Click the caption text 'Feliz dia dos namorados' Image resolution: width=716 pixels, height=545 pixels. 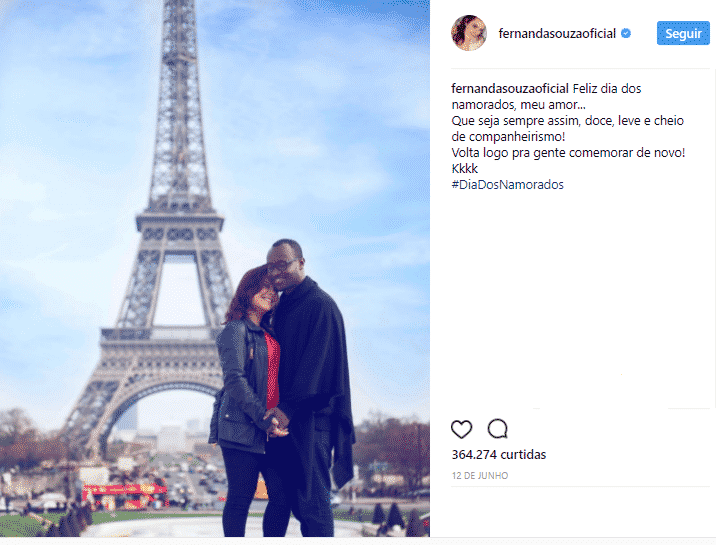pyautogui.click(x=546, y=97)
